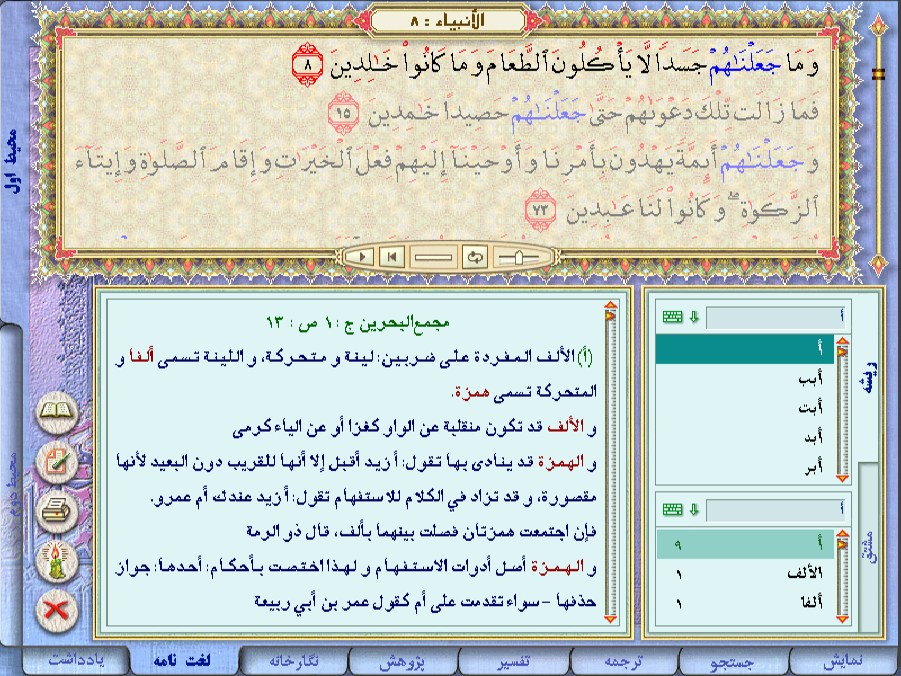Switch to the مشتق side tab
The image size is (901, 676).
pos(869,546)
